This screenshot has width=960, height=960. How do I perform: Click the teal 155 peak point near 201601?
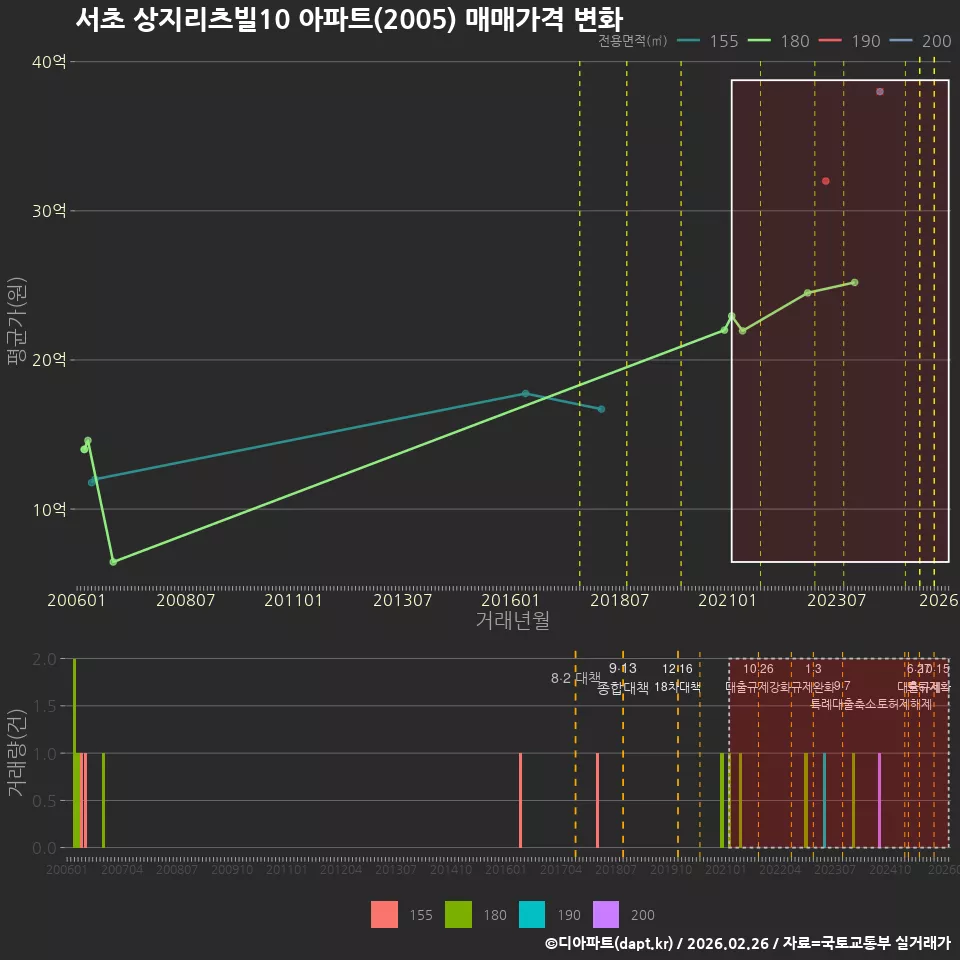coord(525,394)
